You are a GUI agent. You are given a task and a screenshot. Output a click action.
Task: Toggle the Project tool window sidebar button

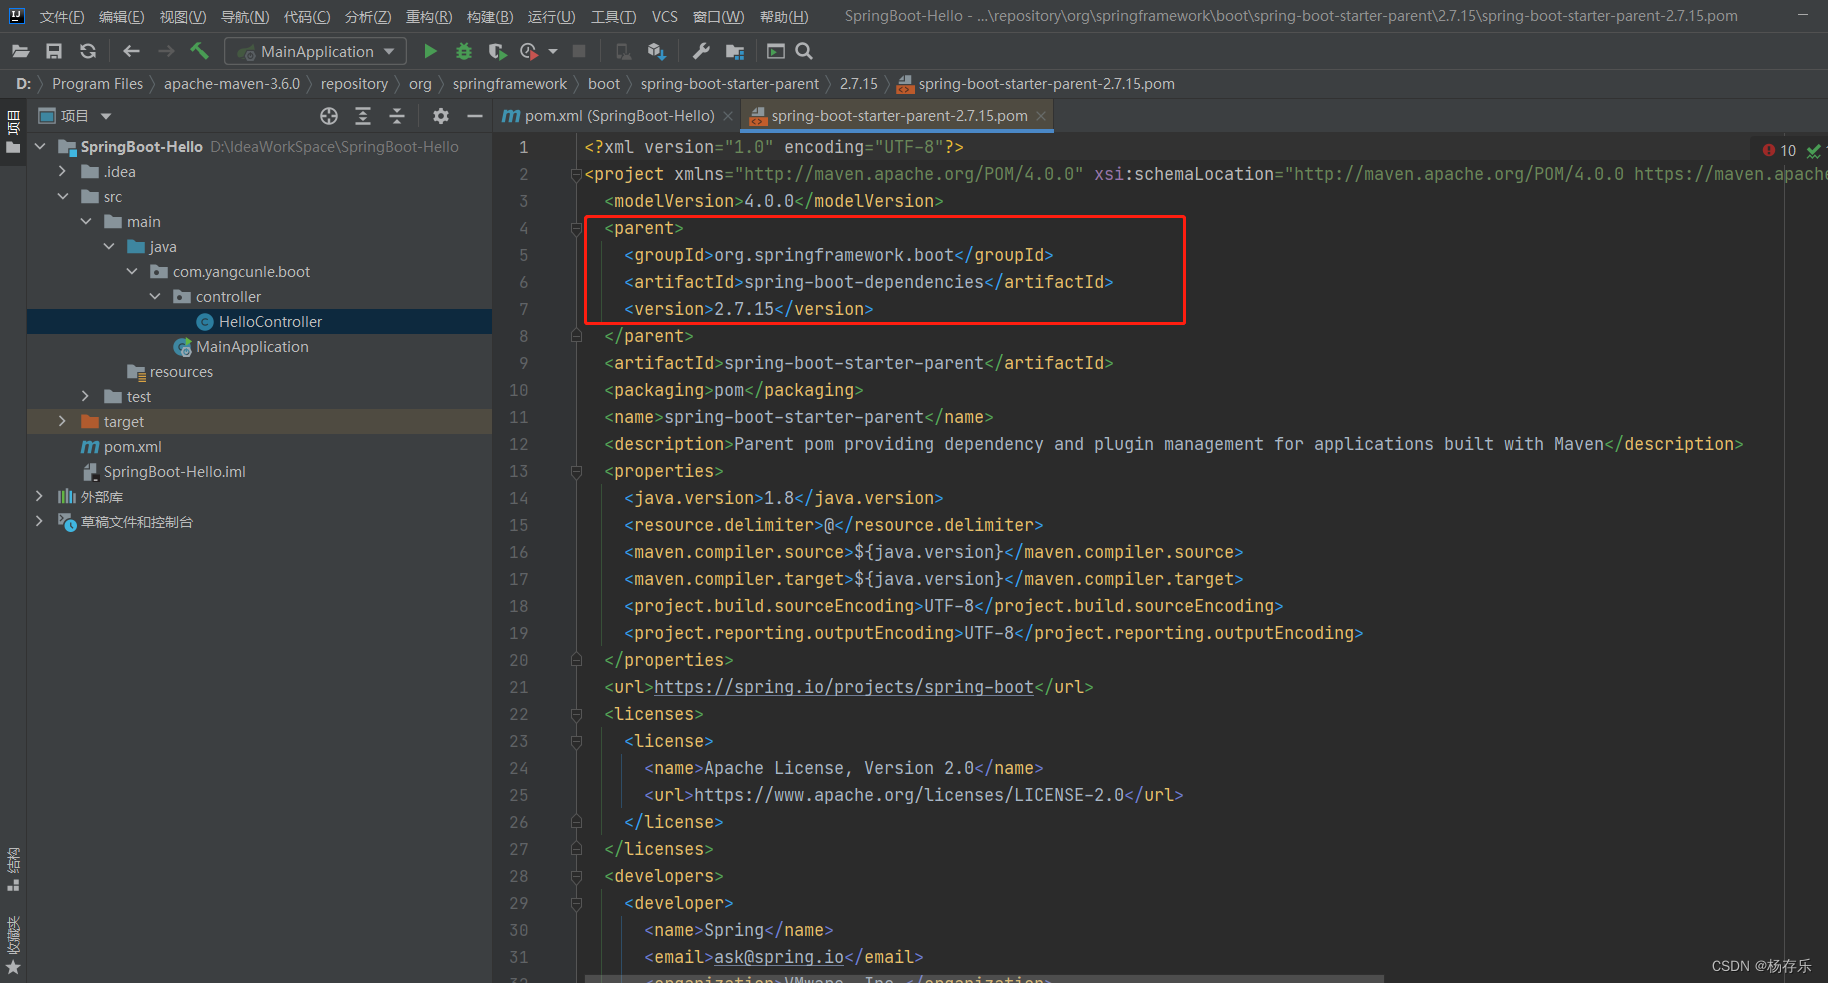click(13, 131)
